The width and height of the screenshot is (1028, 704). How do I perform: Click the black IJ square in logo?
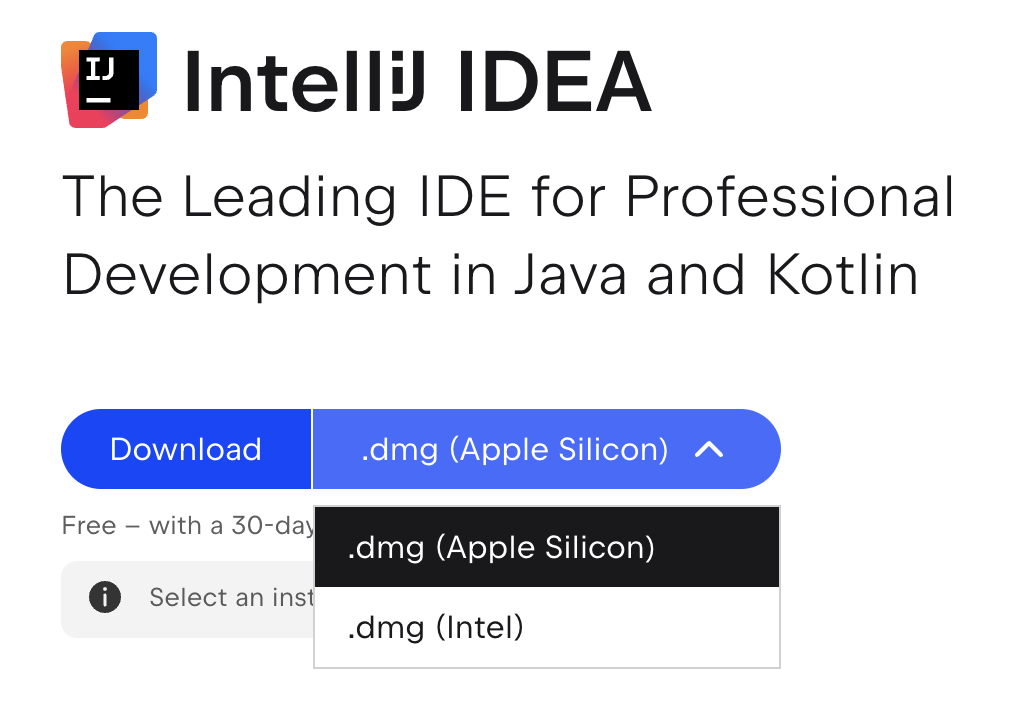[x=109, y=79]
